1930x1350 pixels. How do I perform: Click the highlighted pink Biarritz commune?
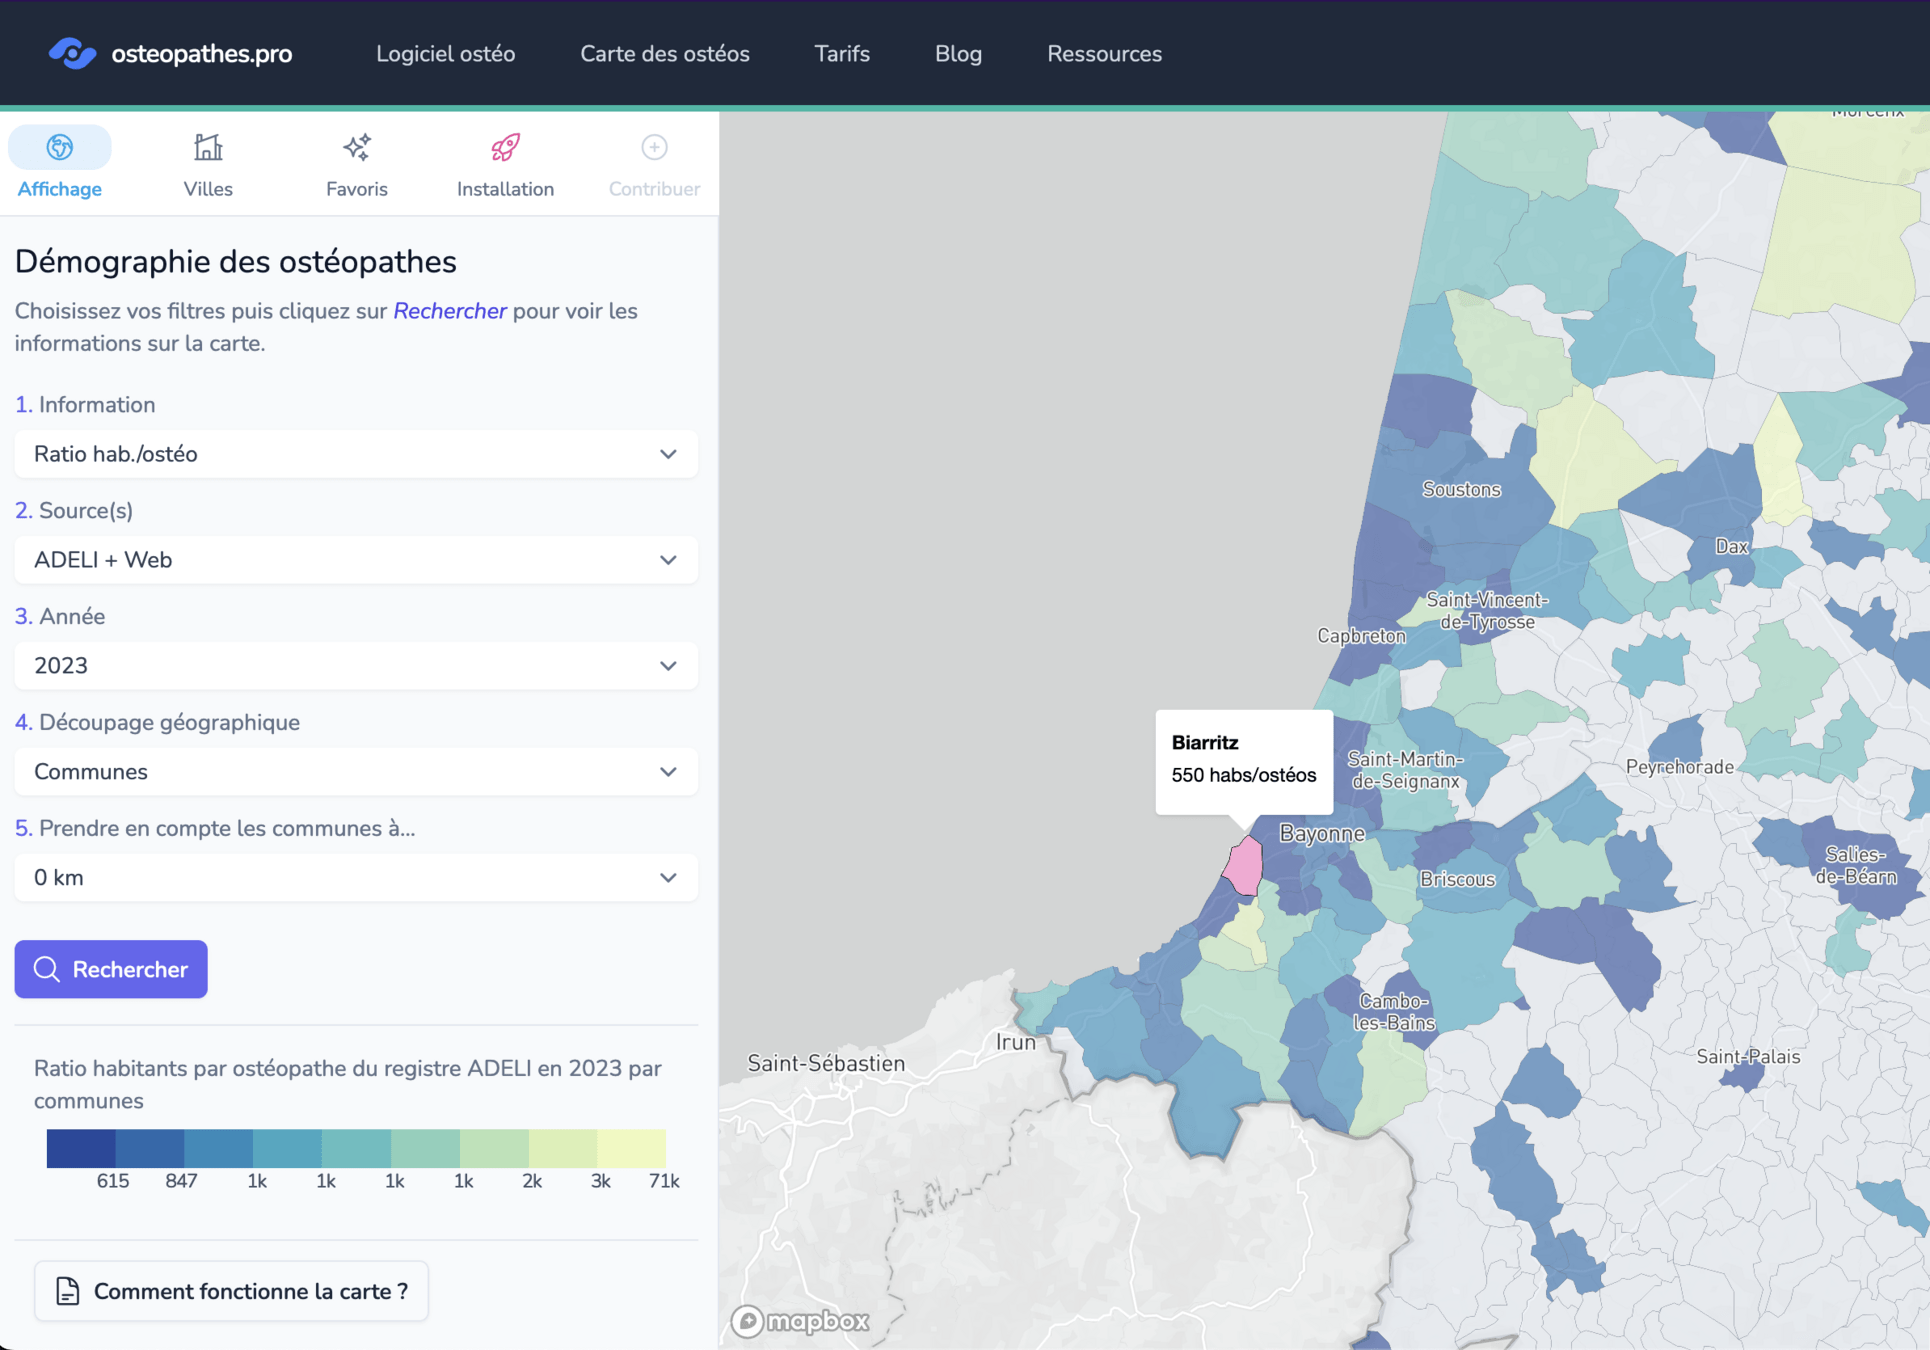1244,867
